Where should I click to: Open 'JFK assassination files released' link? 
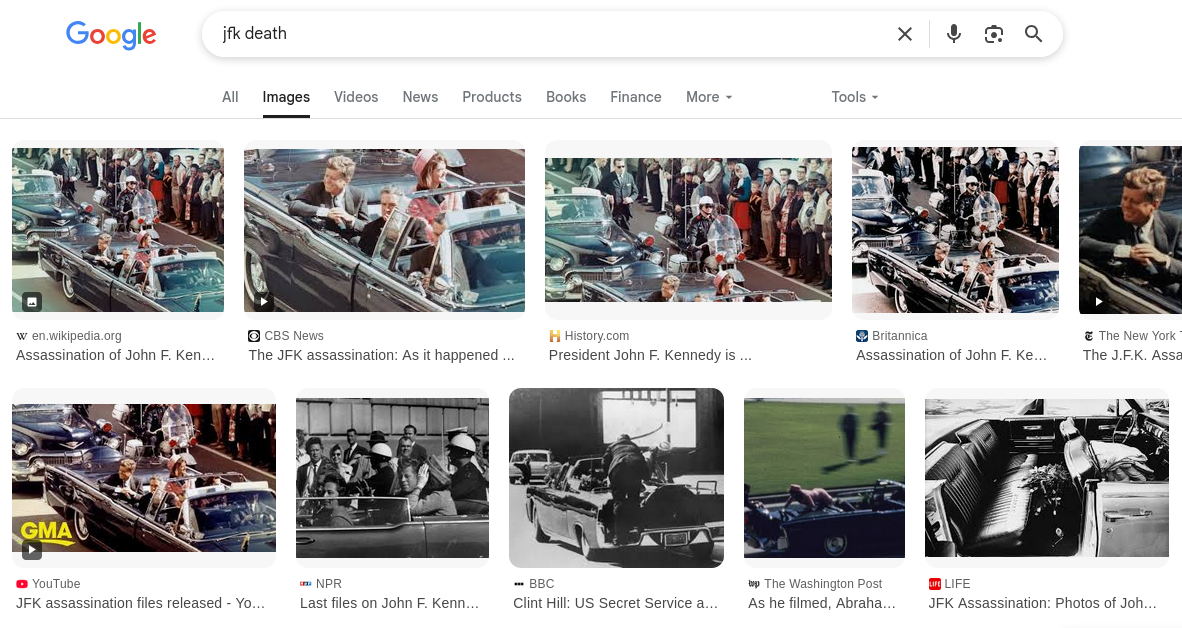pyautogui.click(x=140, y=603)
